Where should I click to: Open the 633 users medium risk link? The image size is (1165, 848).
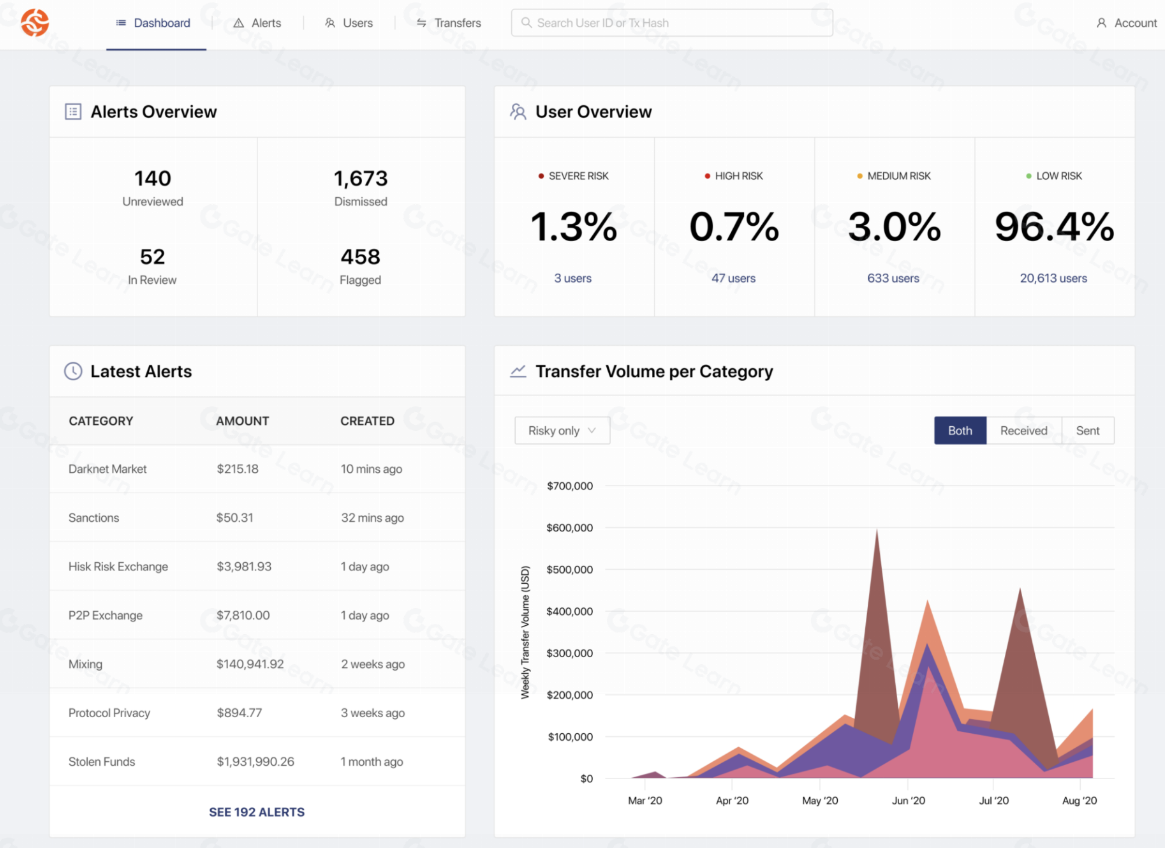tap(893, 278)
